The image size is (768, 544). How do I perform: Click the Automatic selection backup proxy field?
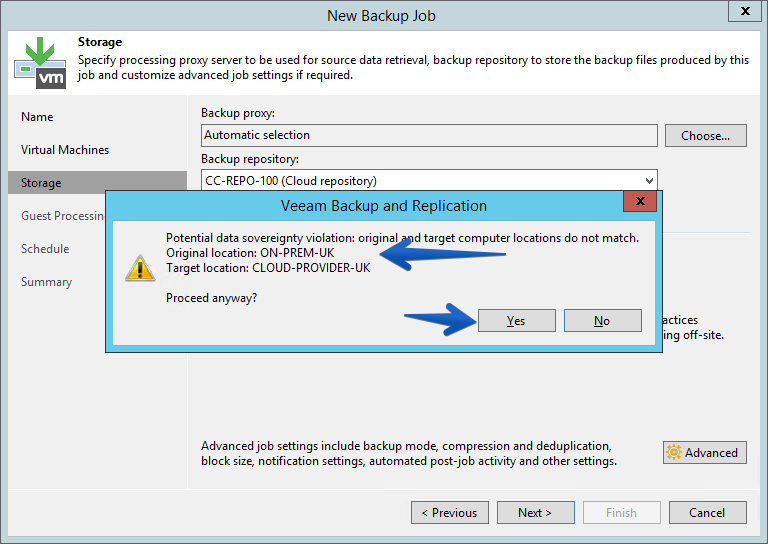pos(429,135)
